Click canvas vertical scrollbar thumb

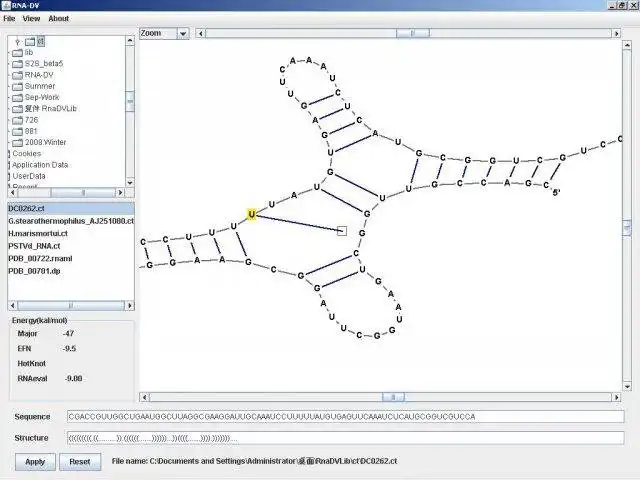[x=627, y=228]
